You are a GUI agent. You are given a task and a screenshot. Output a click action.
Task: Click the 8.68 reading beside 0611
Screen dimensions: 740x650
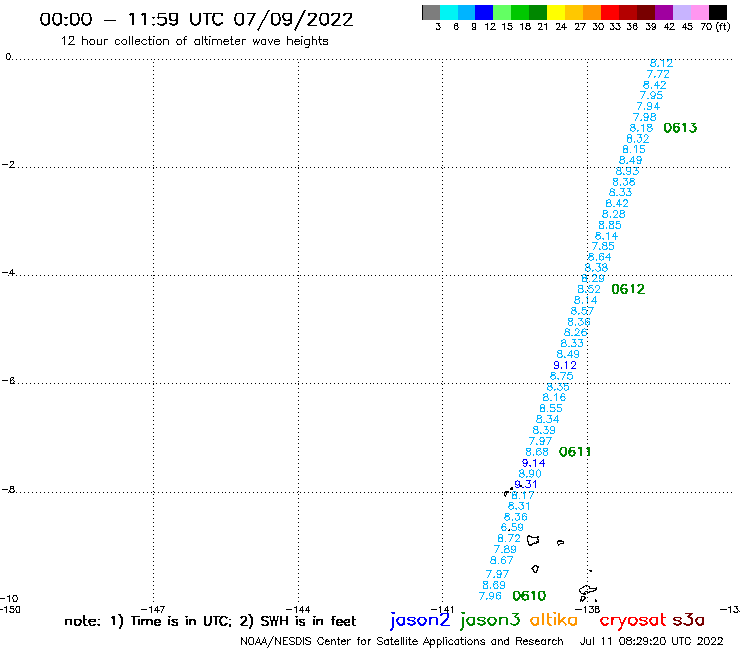click(537, 452)
